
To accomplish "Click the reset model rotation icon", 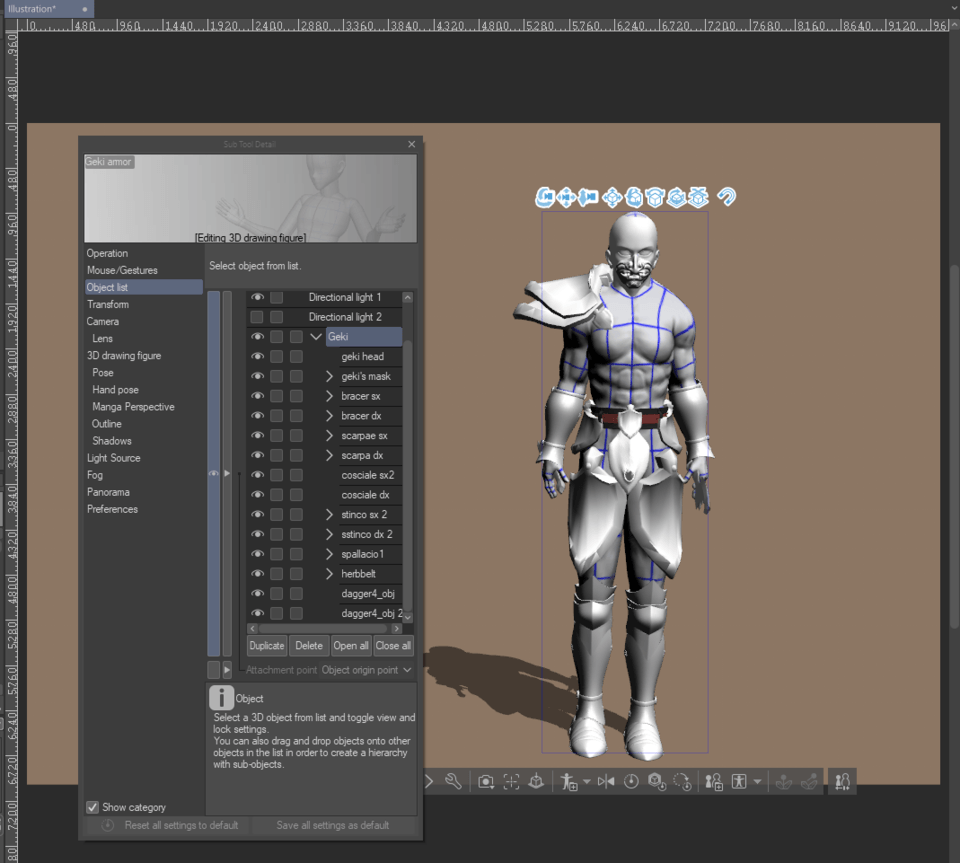I will pyautogui.click(x=681, y=782).
